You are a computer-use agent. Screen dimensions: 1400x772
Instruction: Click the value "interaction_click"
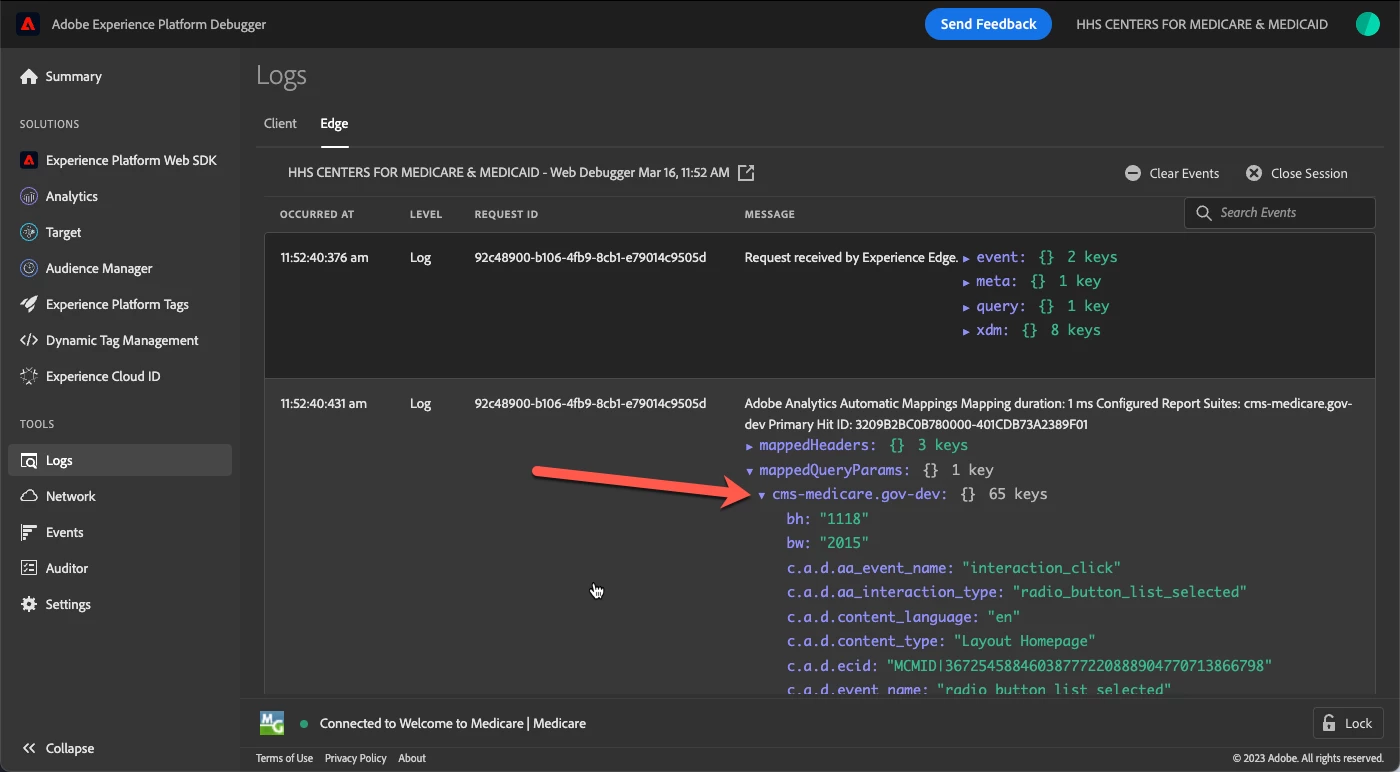click(x=1041, y=568)
